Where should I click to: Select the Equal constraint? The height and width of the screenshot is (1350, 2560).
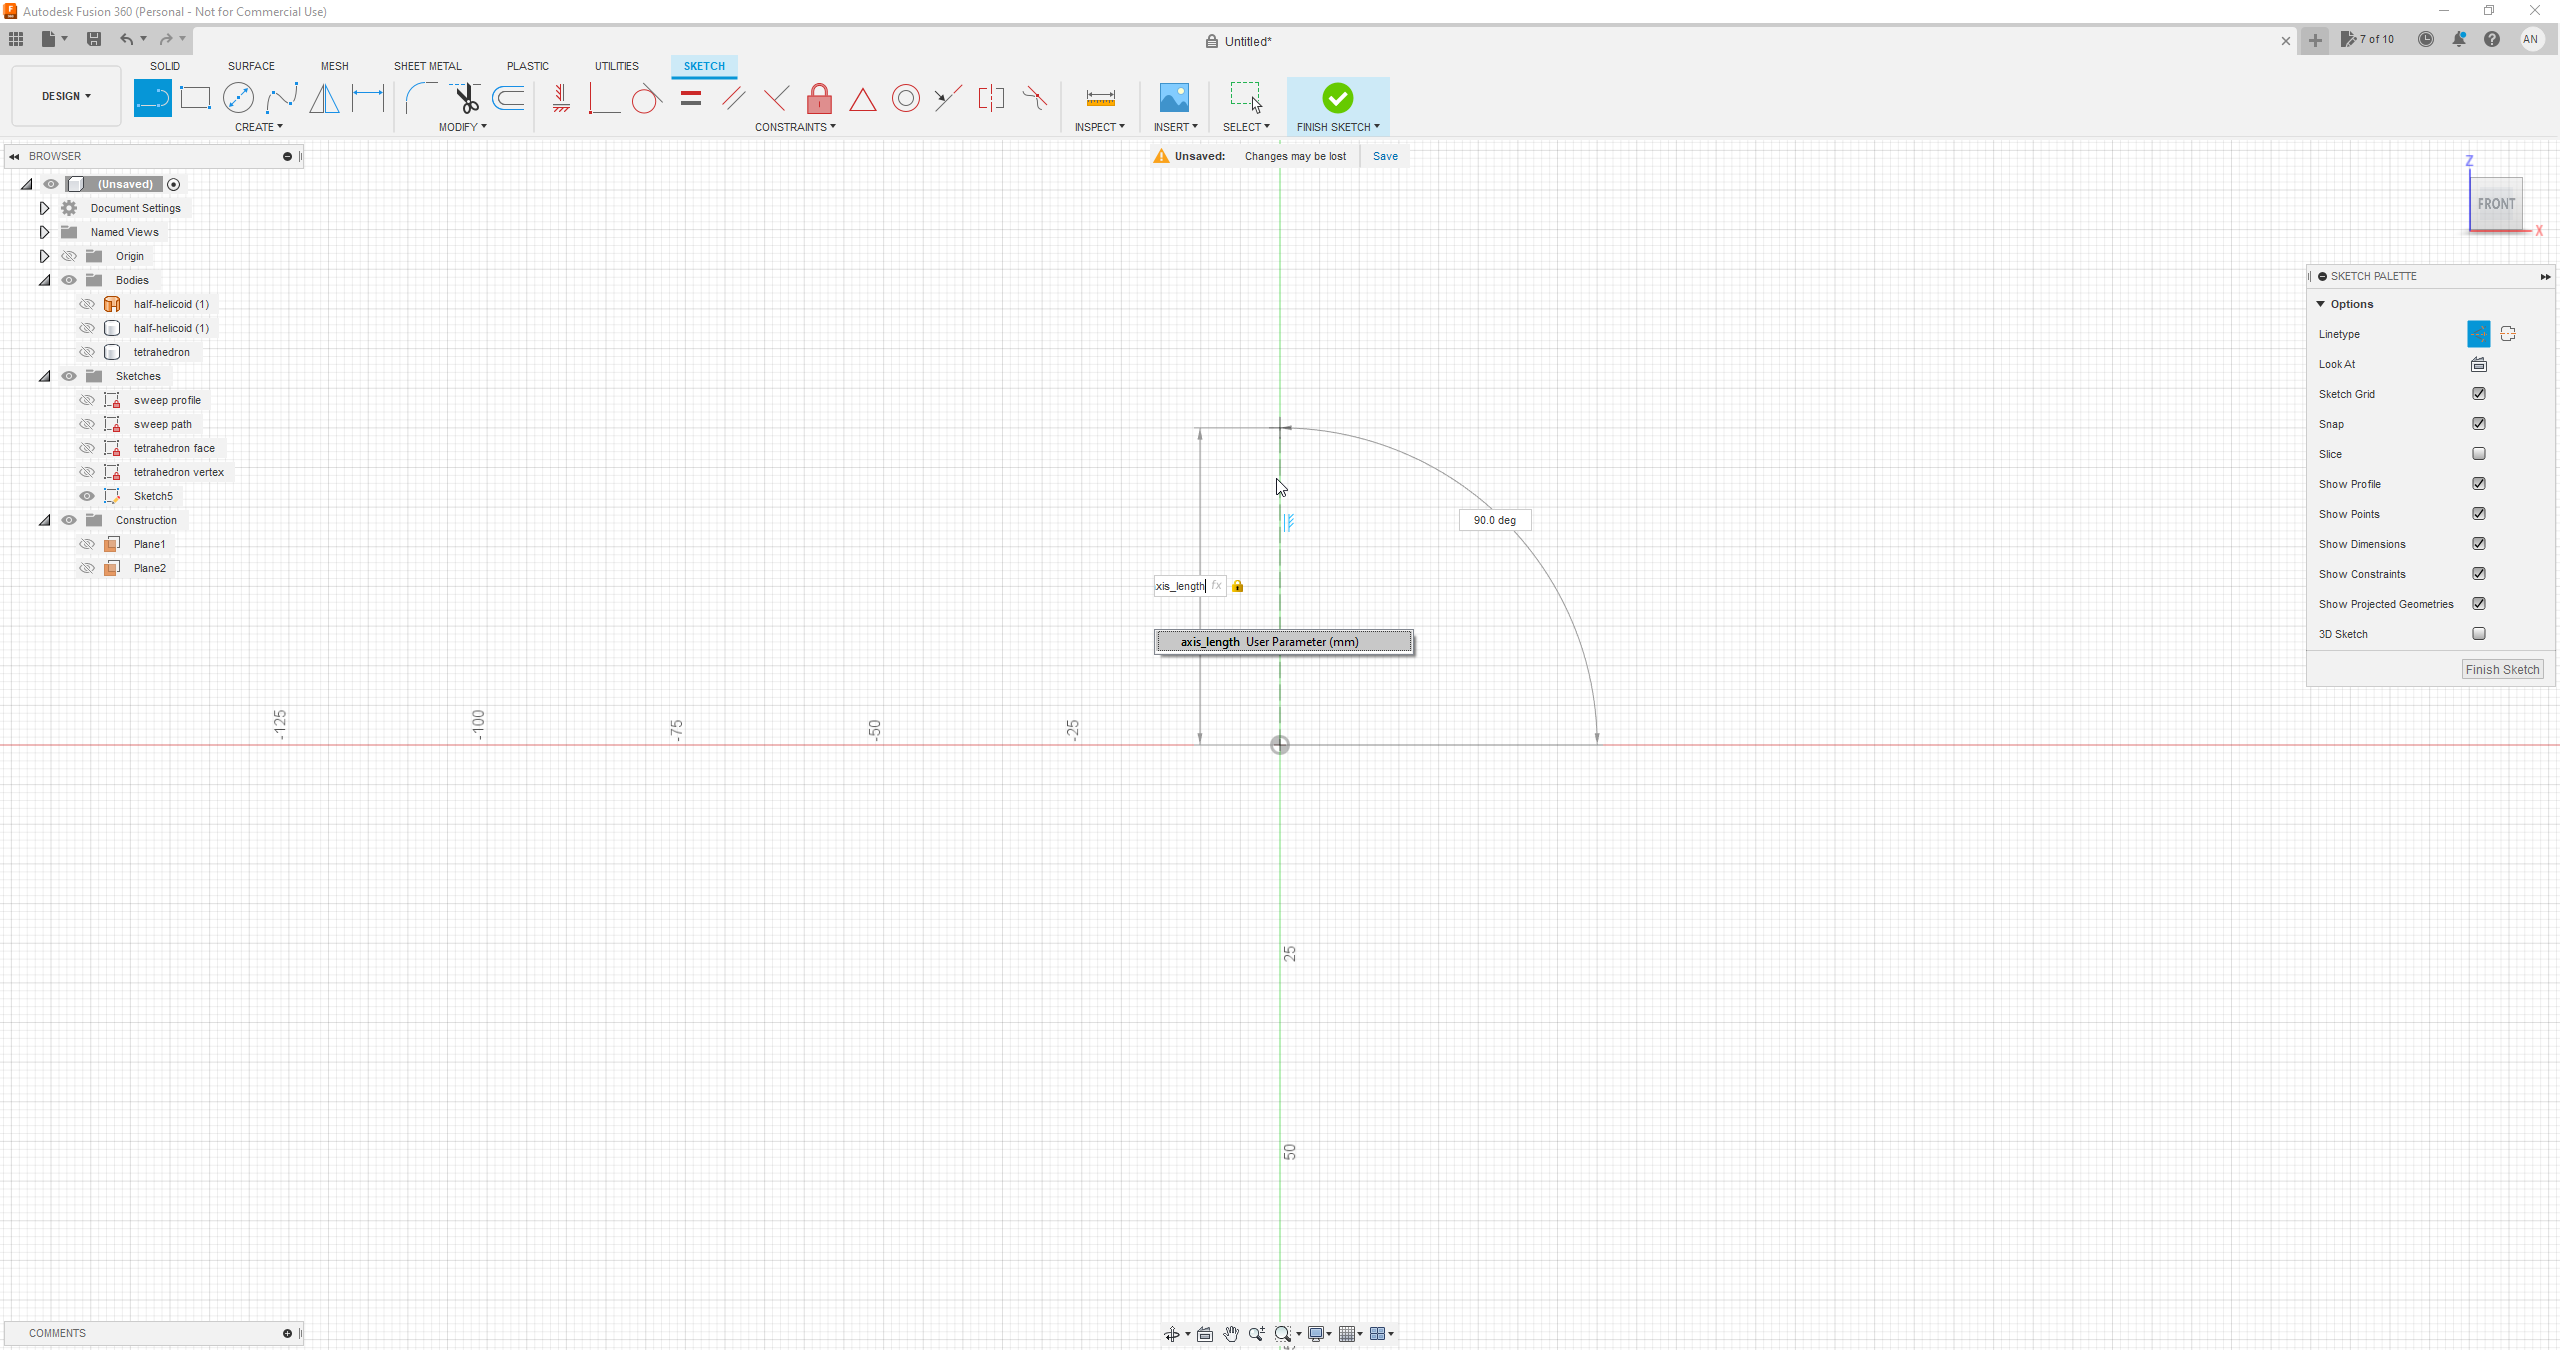point(690,98)
